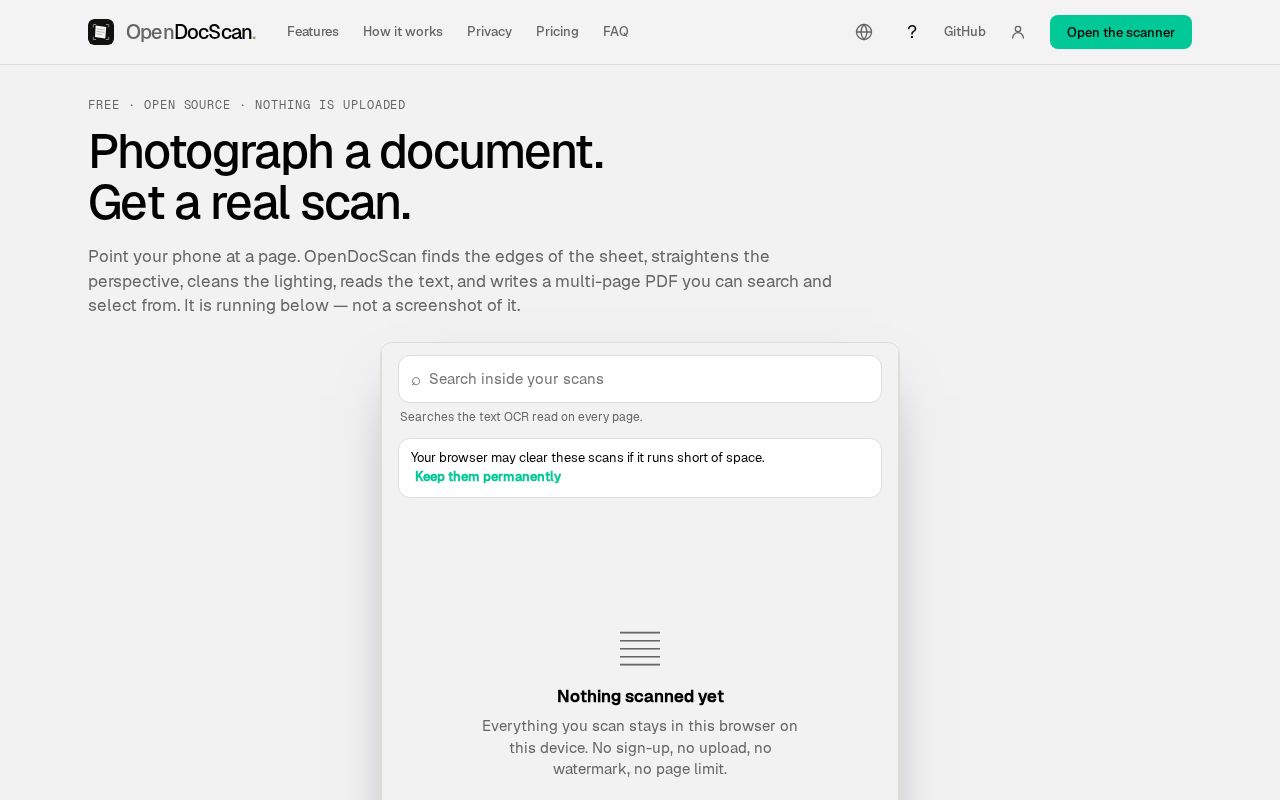Open the Features menu item
Image resolution: width=1280 pixels, height=800 pixels.
313,32
